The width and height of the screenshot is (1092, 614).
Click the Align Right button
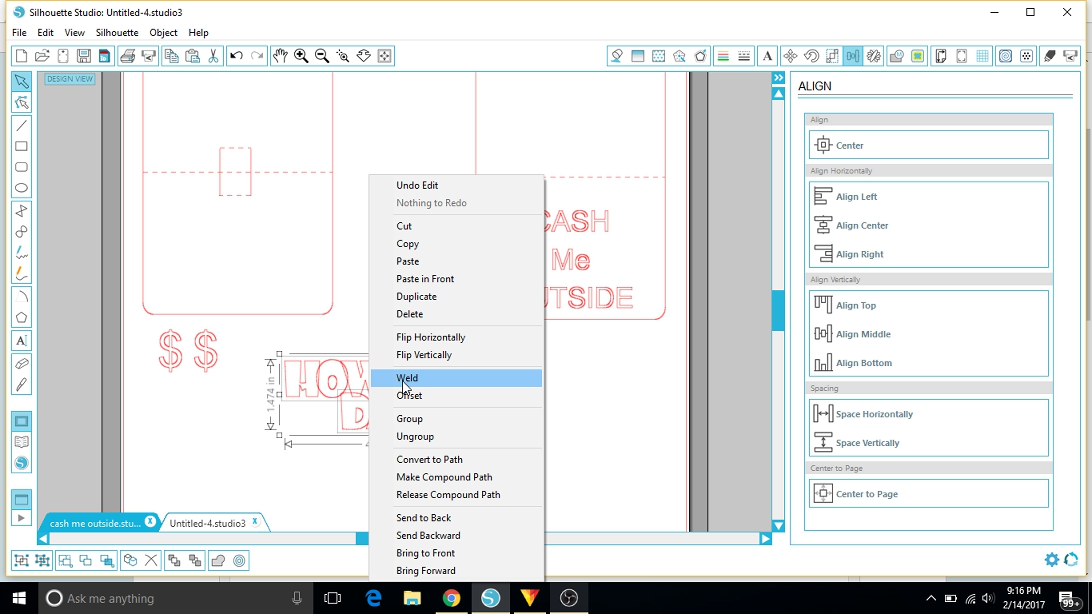(x=928, y=254)
